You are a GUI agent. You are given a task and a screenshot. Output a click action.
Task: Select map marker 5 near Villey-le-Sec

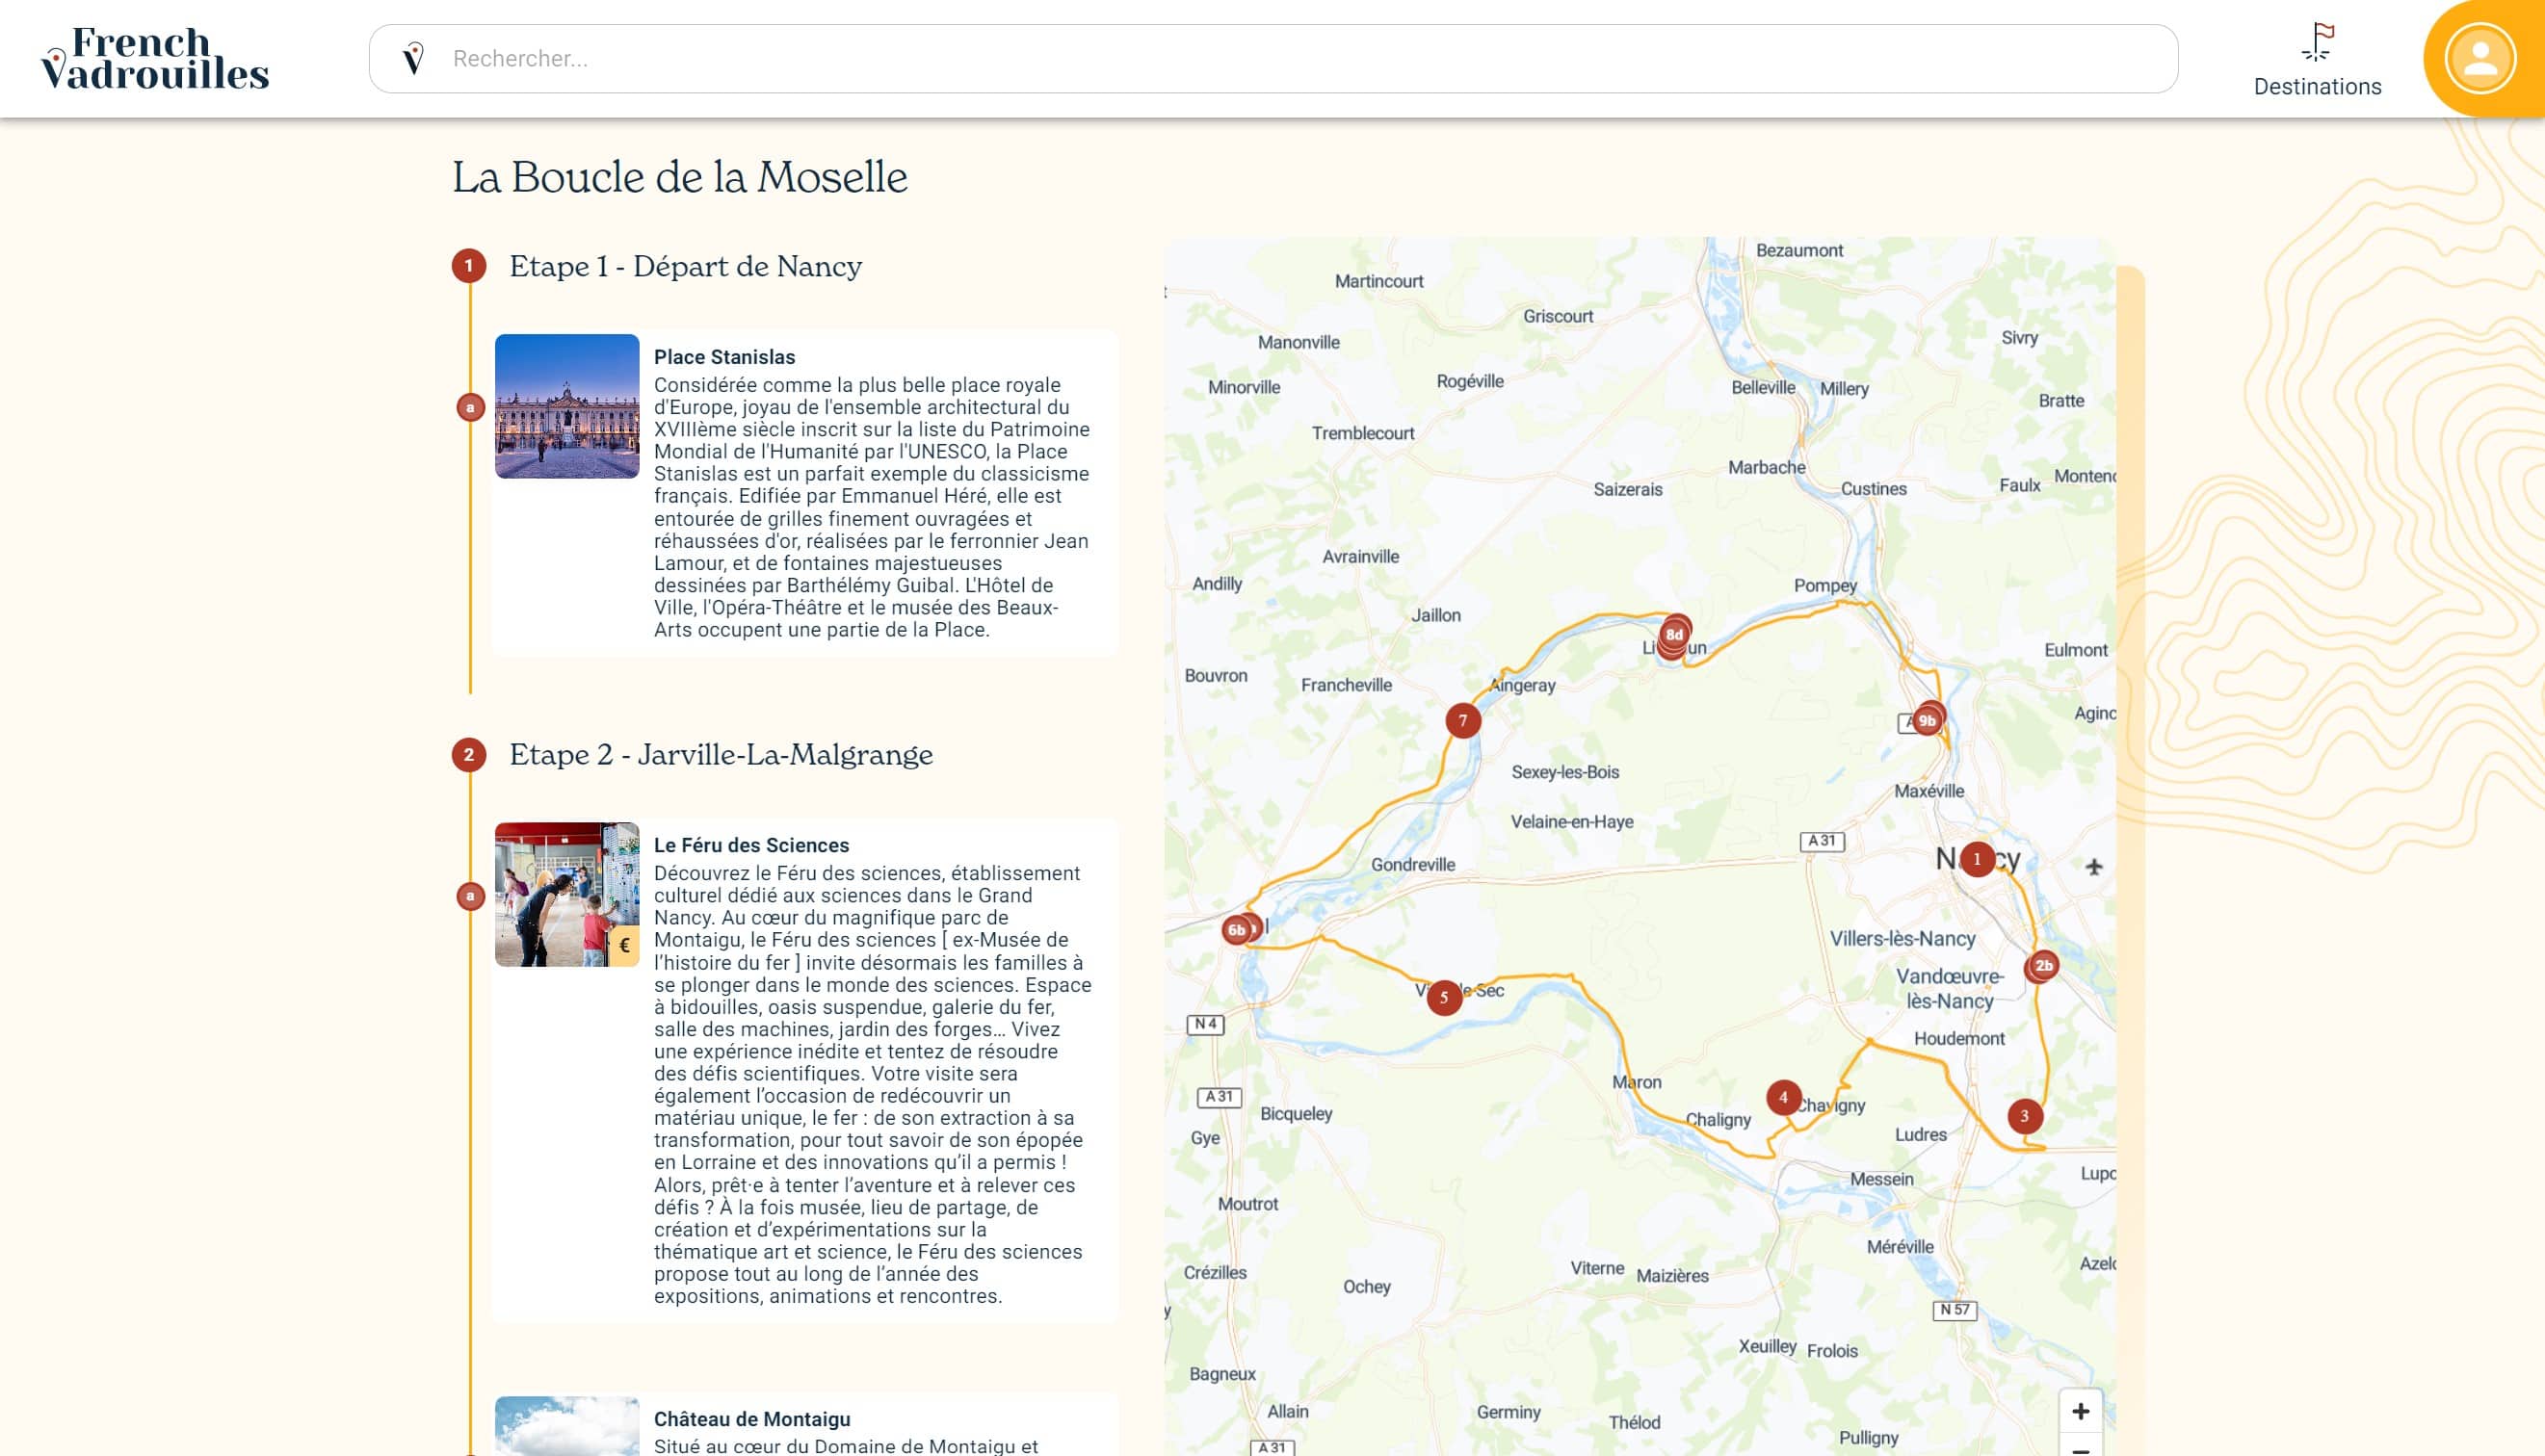point(1443,997)
